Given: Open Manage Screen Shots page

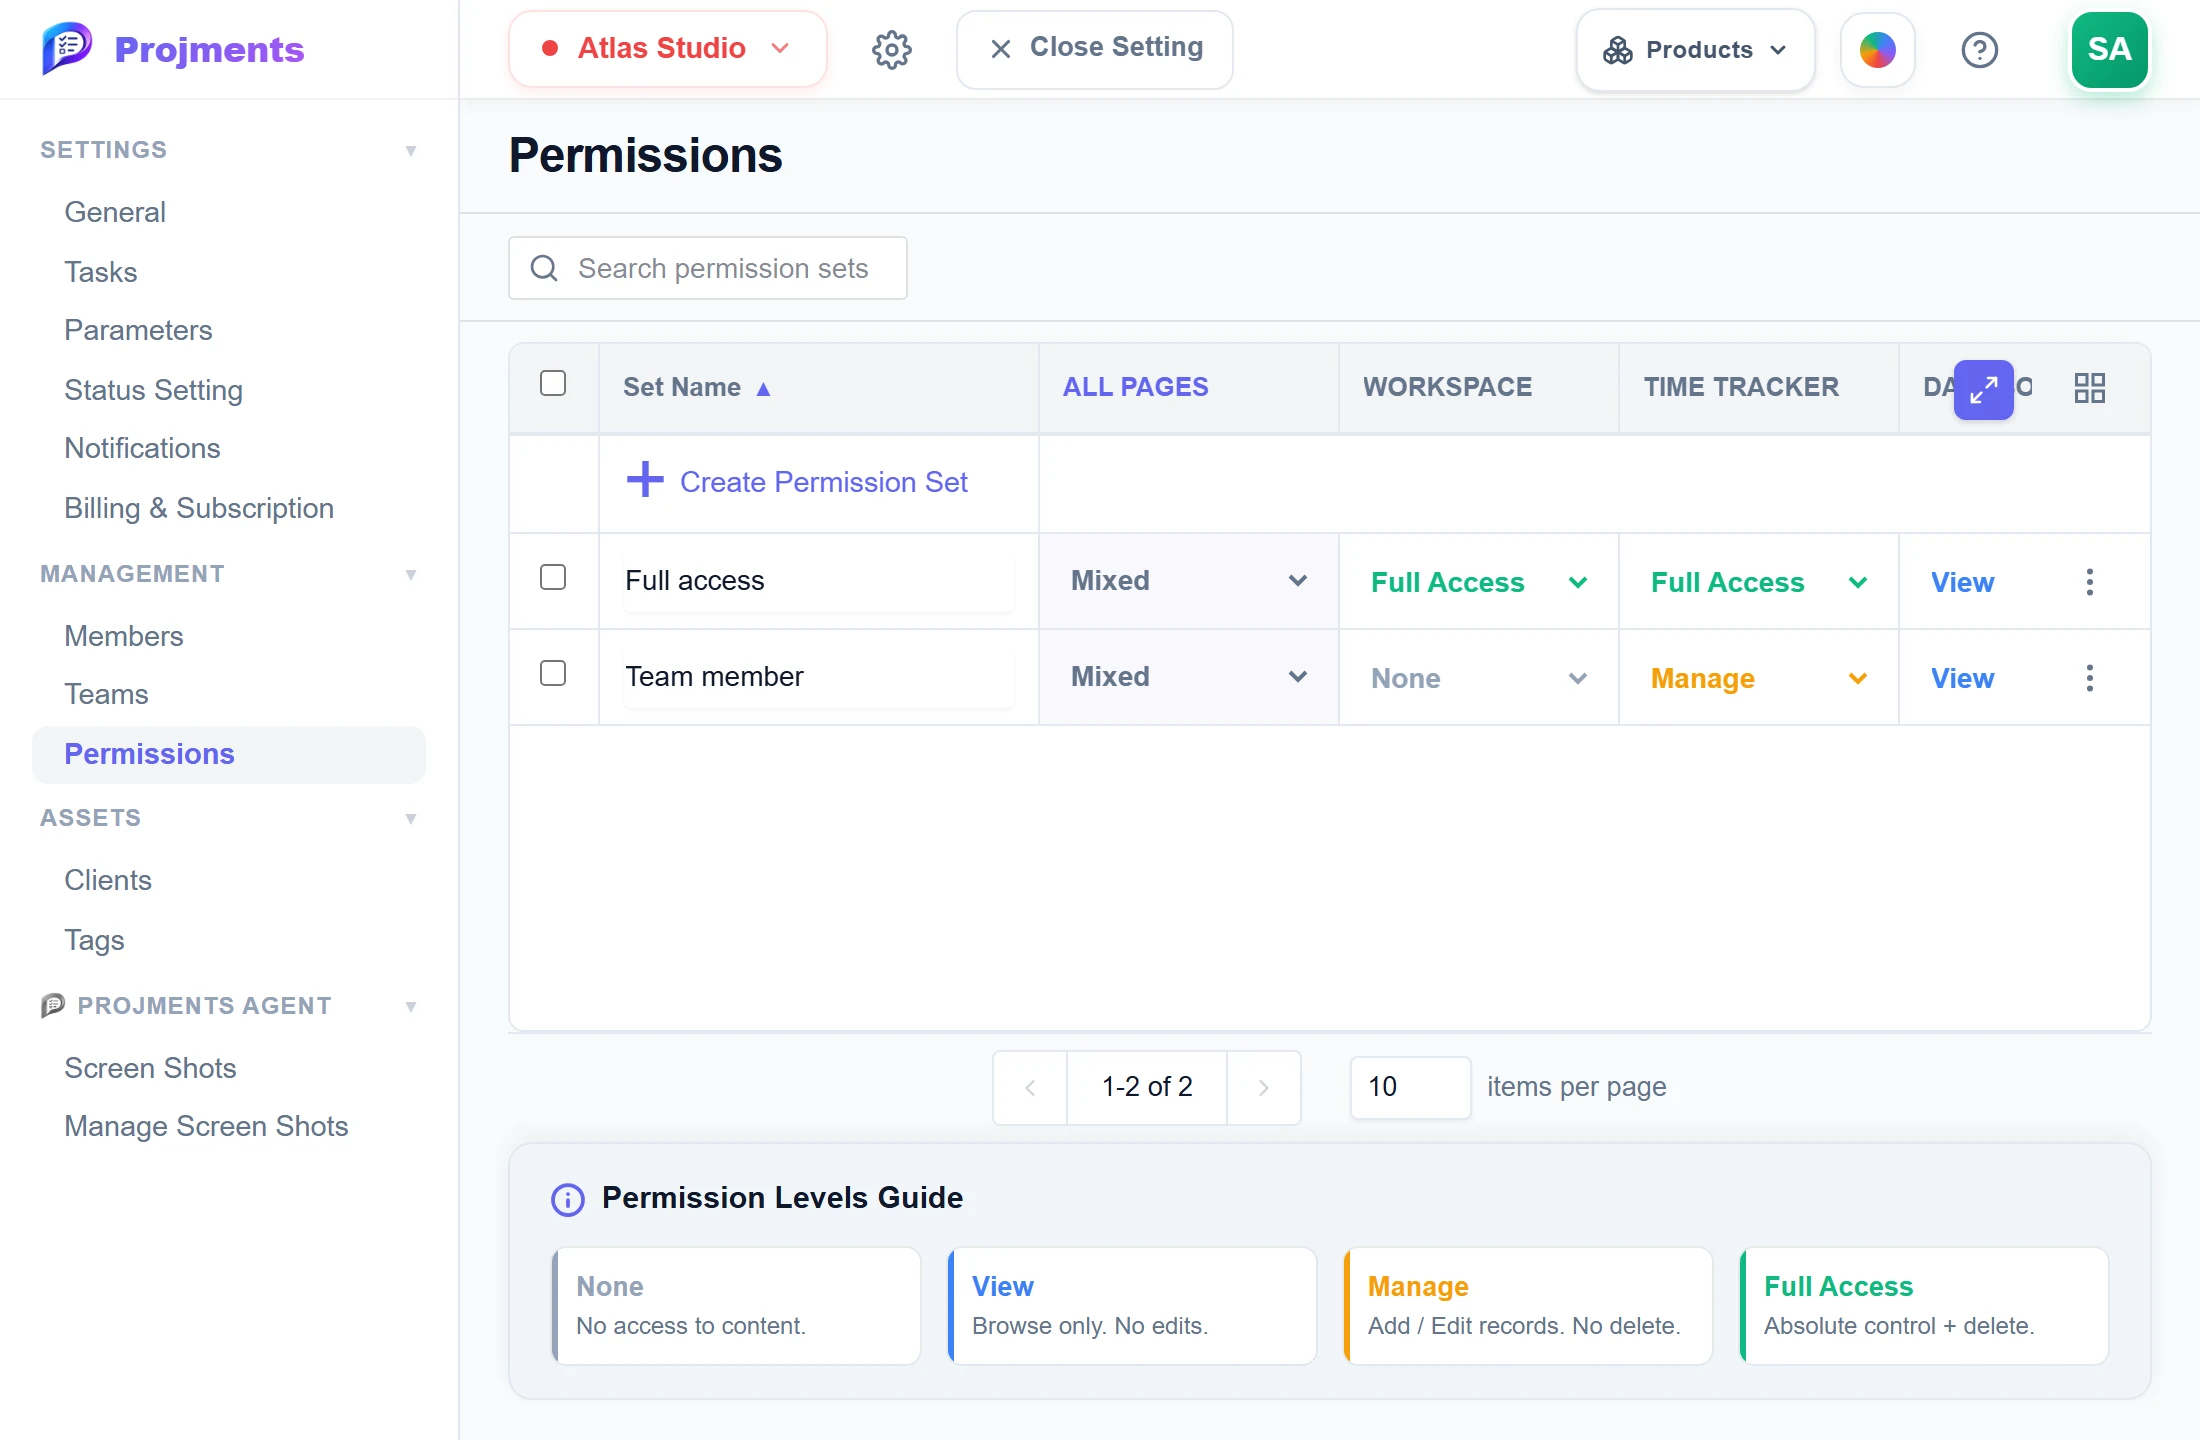Looking at the screenshot, I should tap(206, 1126).
